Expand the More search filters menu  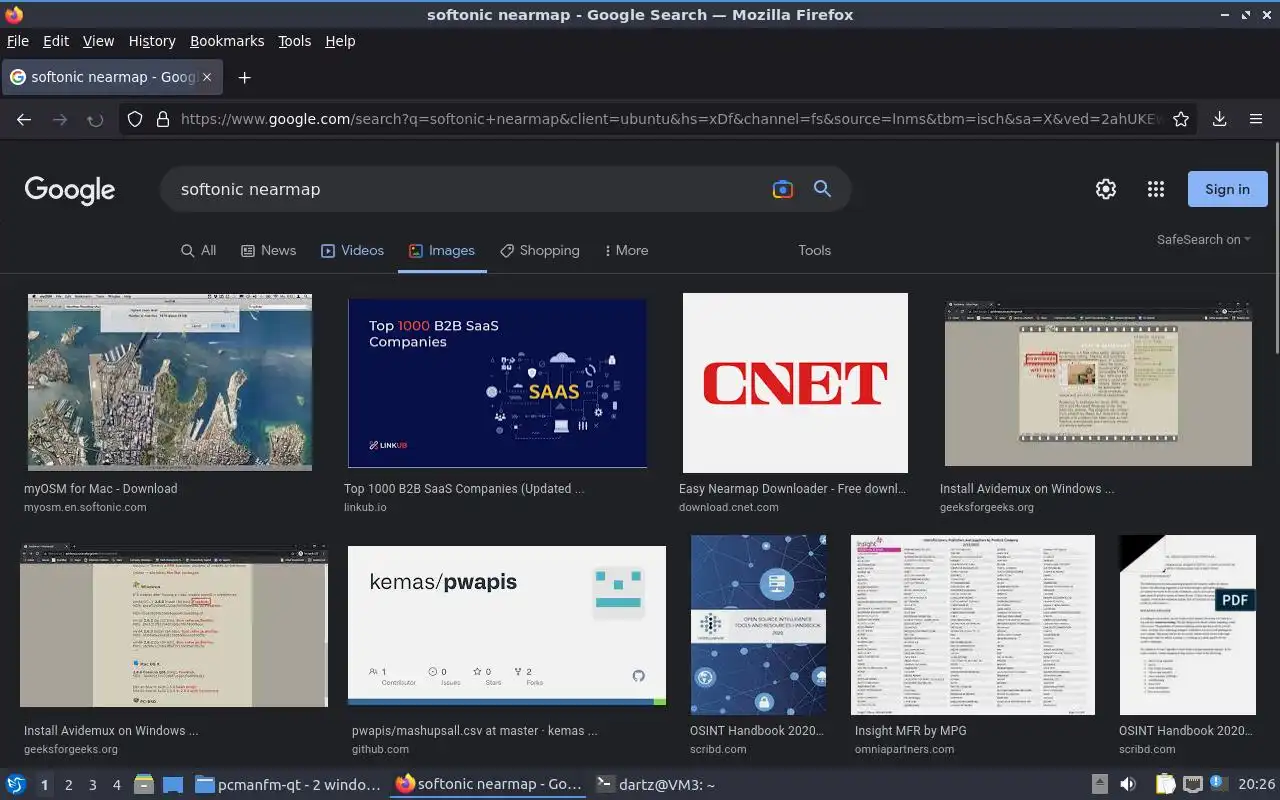pos(626,250)
